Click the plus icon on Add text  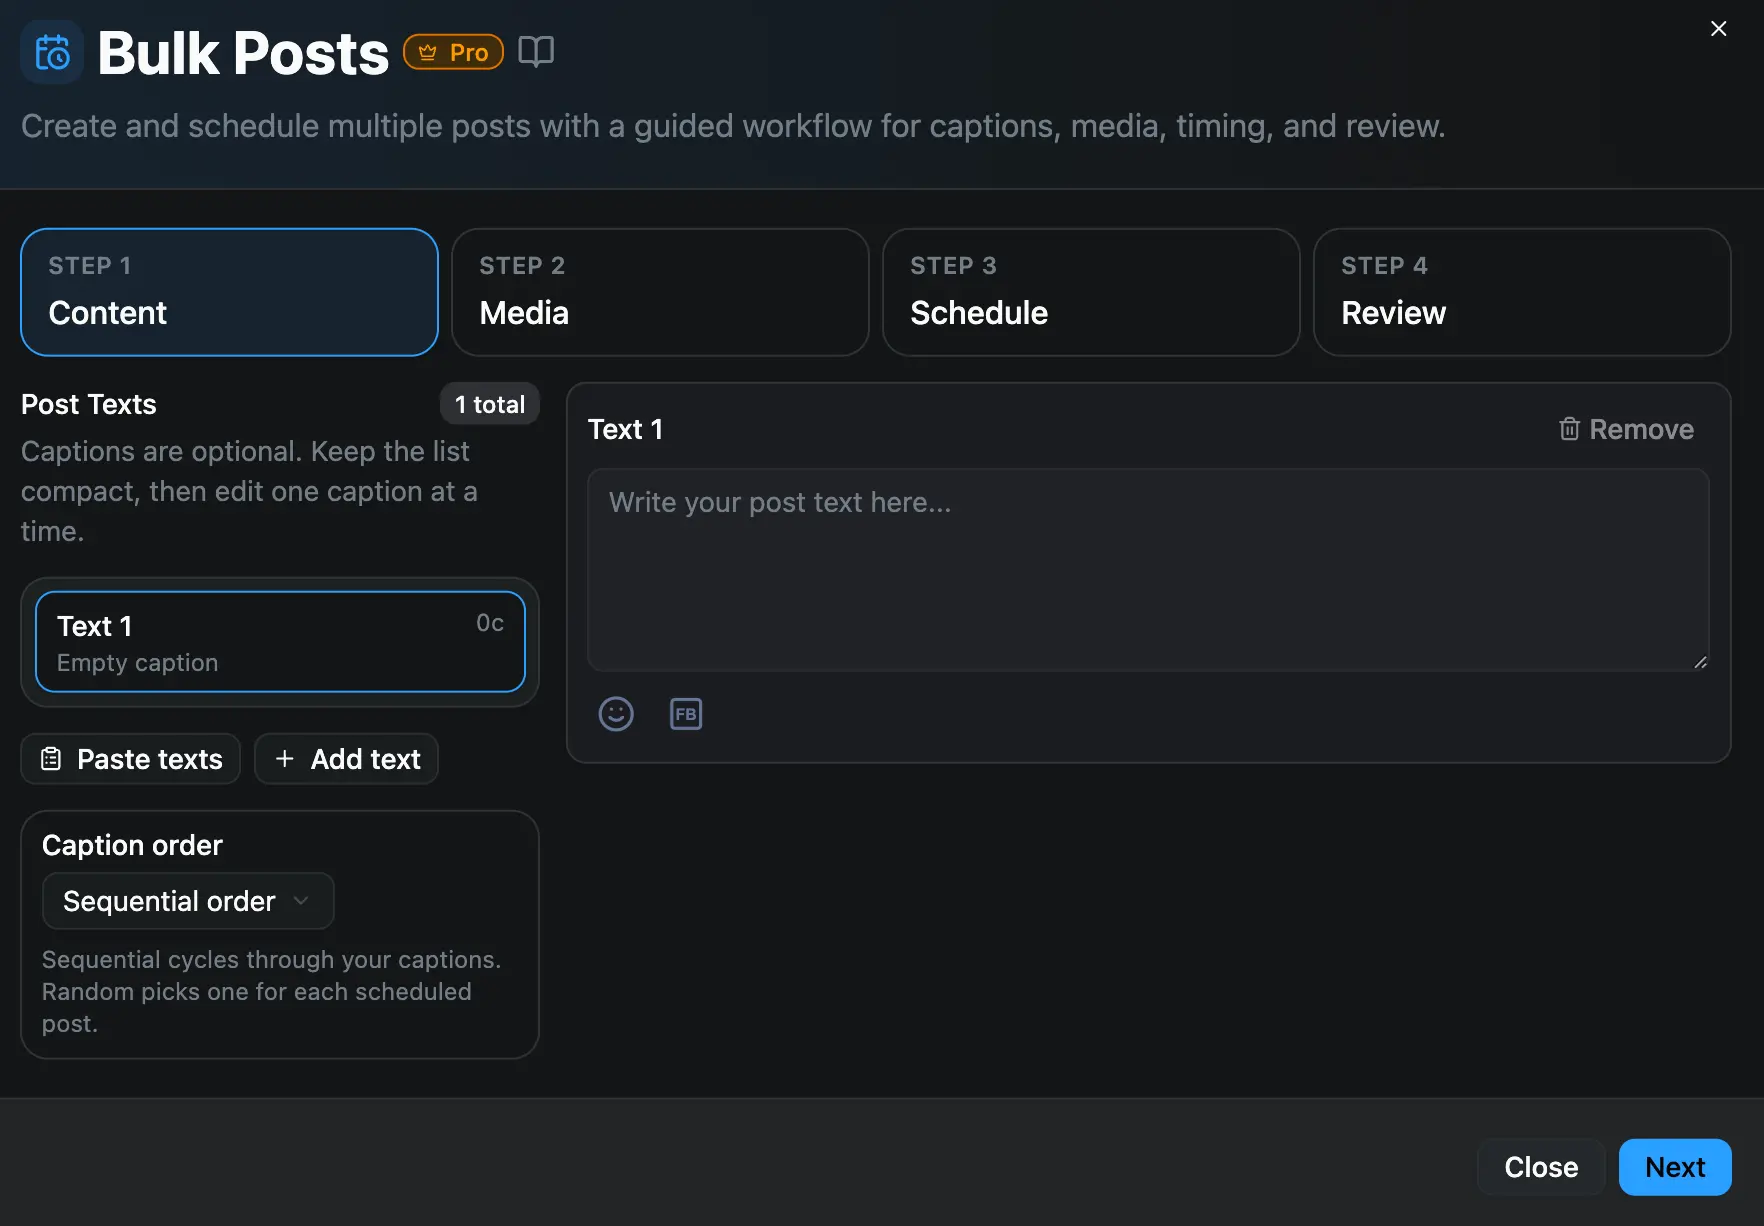283,758
